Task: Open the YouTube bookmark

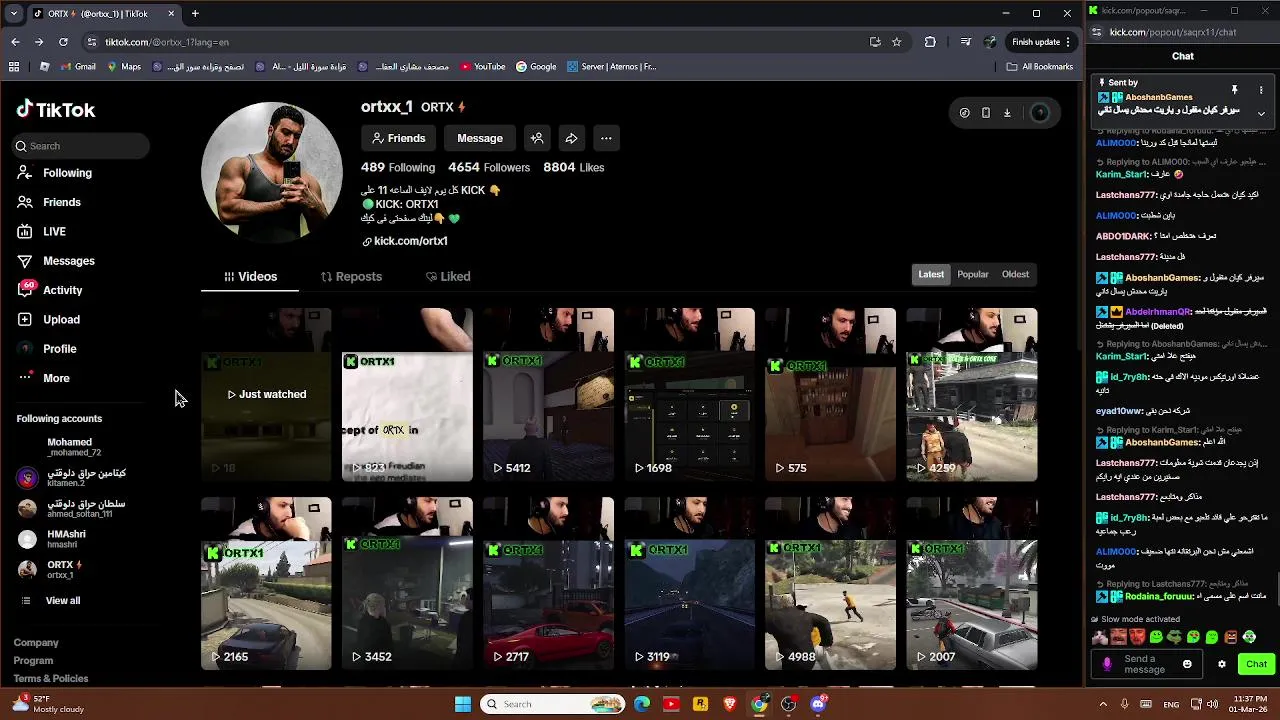Action: click(483, 67)
